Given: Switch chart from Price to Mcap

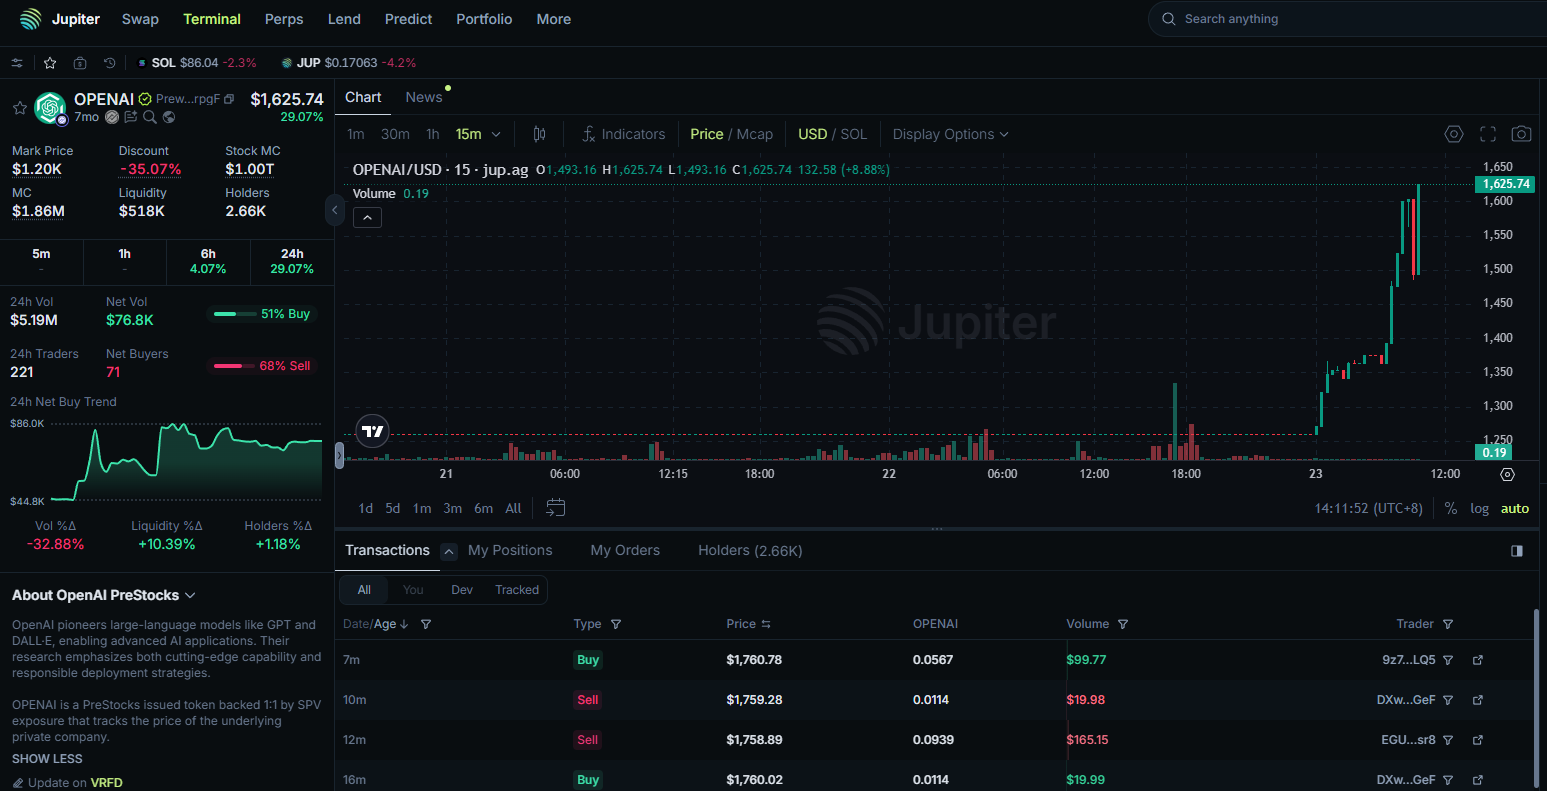Looking at the screenshot, I should pyautogui.click(x=755, y=134).
